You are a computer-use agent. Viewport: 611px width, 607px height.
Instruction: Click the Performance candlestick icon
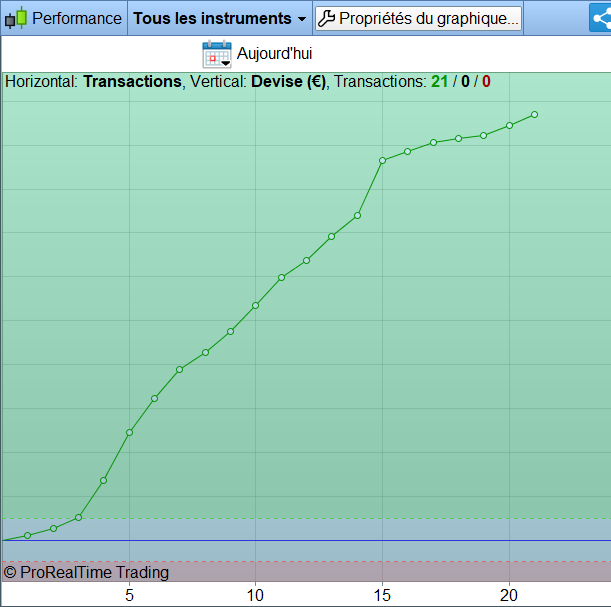pyautogui.click(x=16, y=18)
